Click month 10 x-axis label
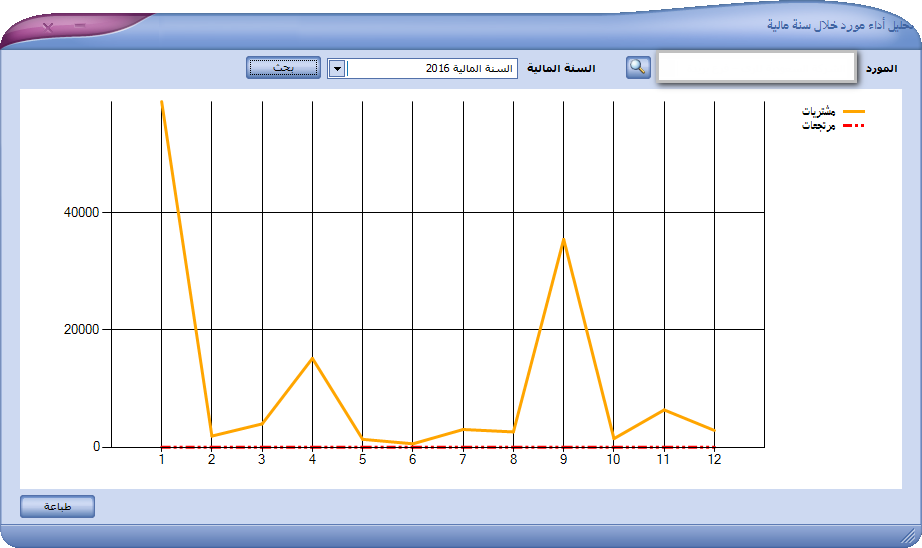Screen dimensions: 922x548 pyautogui.click(x=613, y=460)
